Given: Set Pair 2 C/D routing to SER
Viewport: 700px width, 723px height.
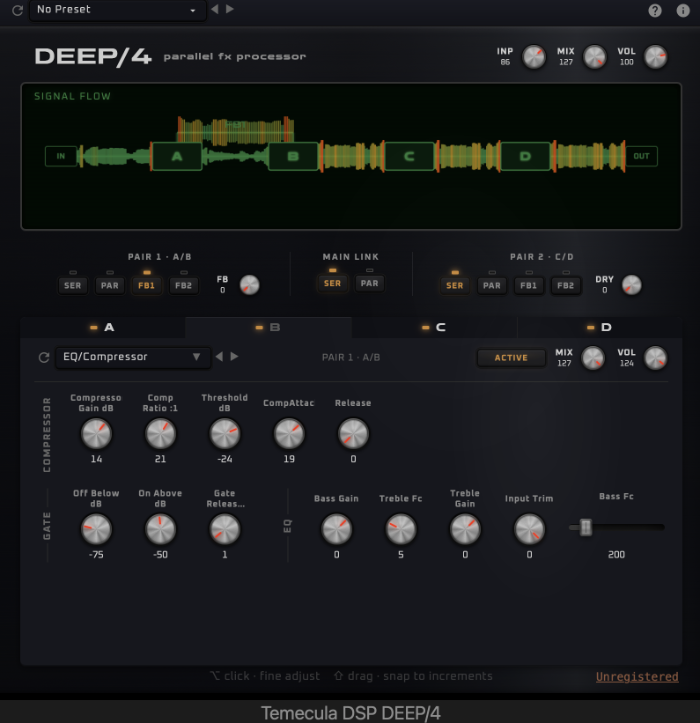Looking at the screenshot, I should pyautogui.click(x=455, y=285).
